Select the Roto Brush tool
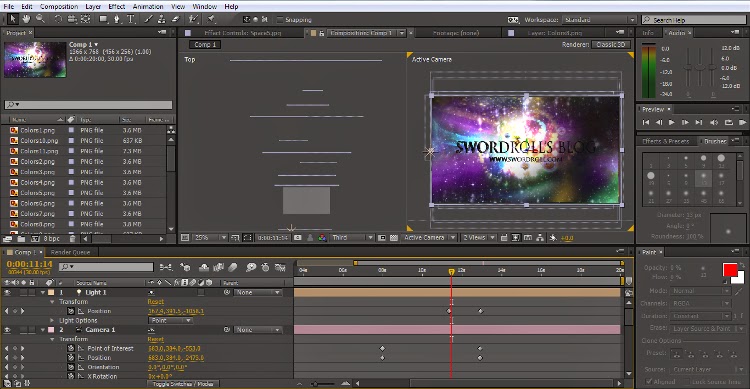The height and width of the screenshot is (389, 750). click(193, 19)
